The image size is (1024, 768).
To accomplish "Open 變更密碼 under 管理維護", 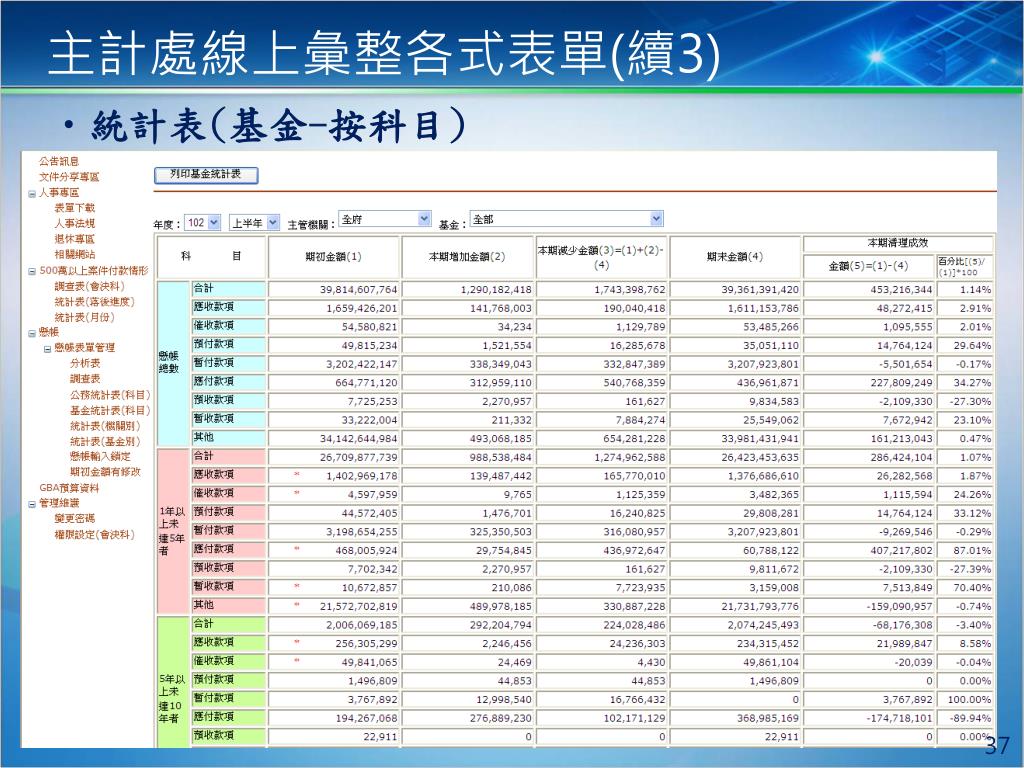I will click(74, 519).
